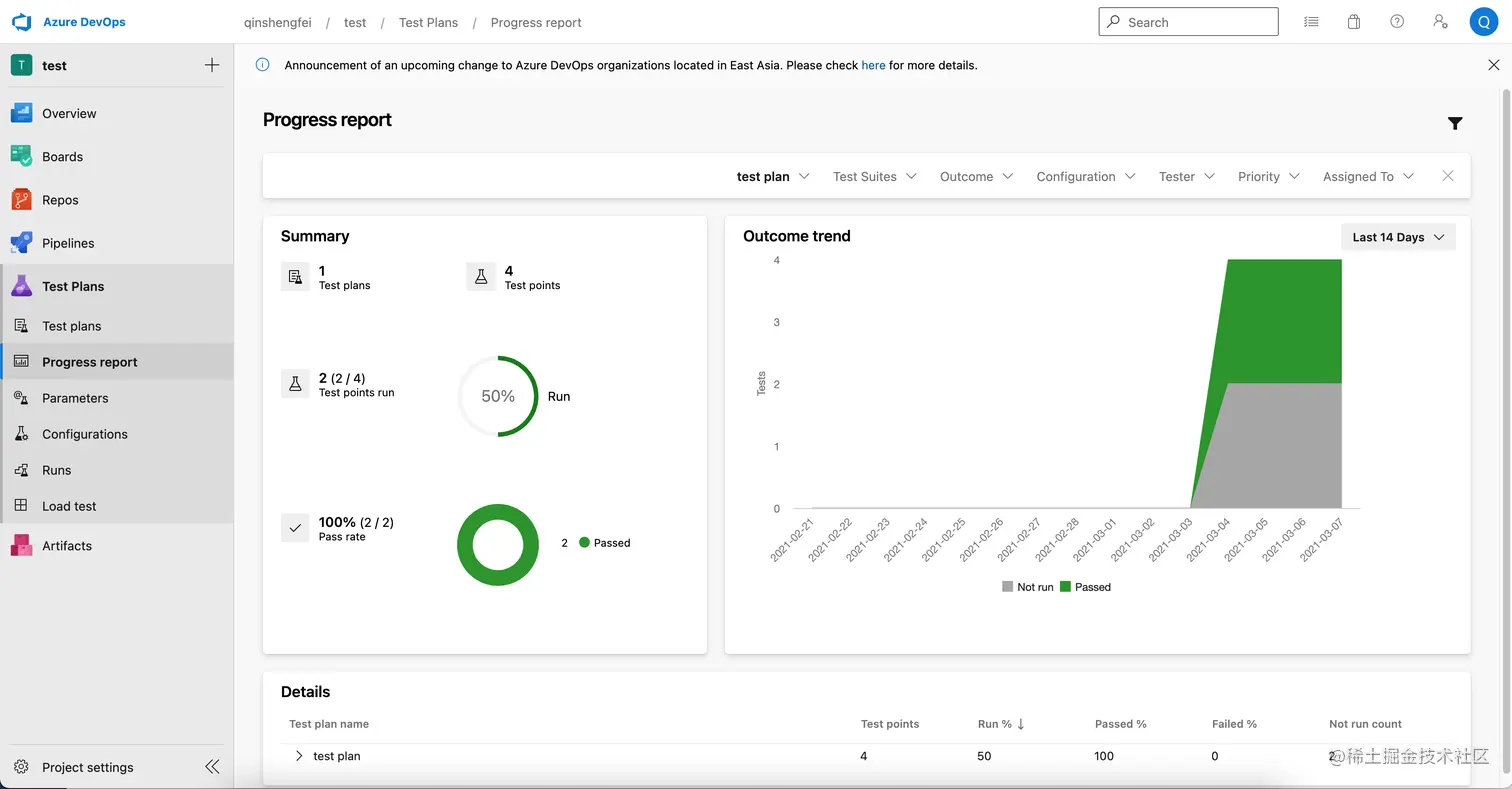Click the Overview sidebar icon

tap(22, 113)
